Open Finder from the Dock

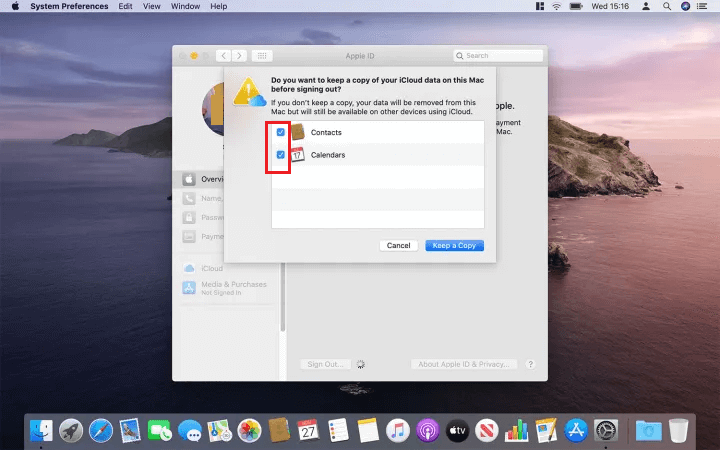point(41,431)
